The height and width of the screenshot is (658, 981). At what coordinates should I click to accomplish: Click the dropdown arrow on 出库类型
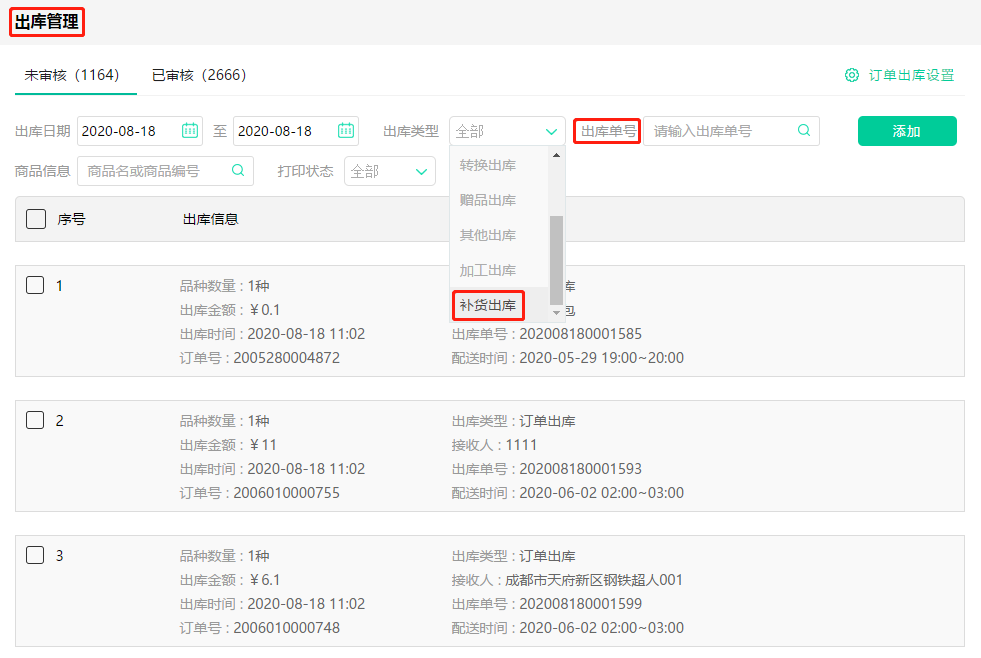click(x=550, y=131)
